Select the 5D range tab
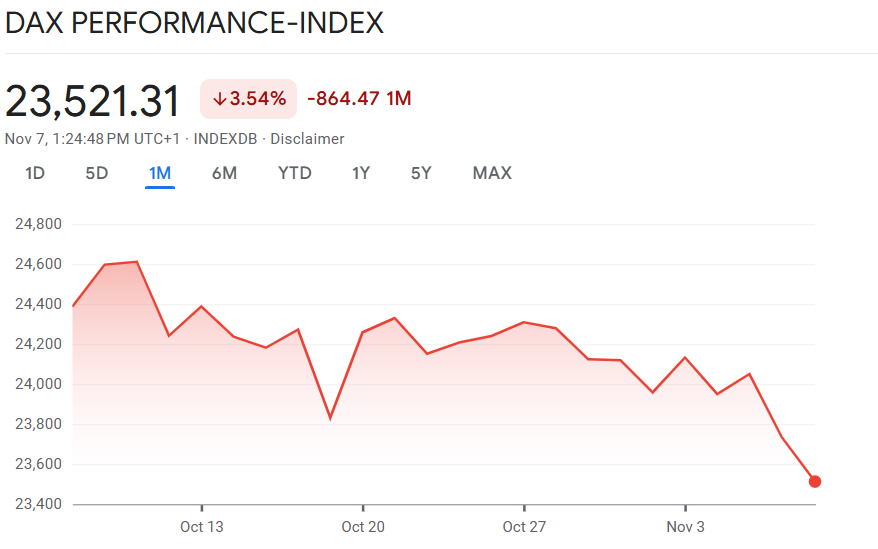The height and width of the screenshot is (549, 878). [x=97, y=173]
